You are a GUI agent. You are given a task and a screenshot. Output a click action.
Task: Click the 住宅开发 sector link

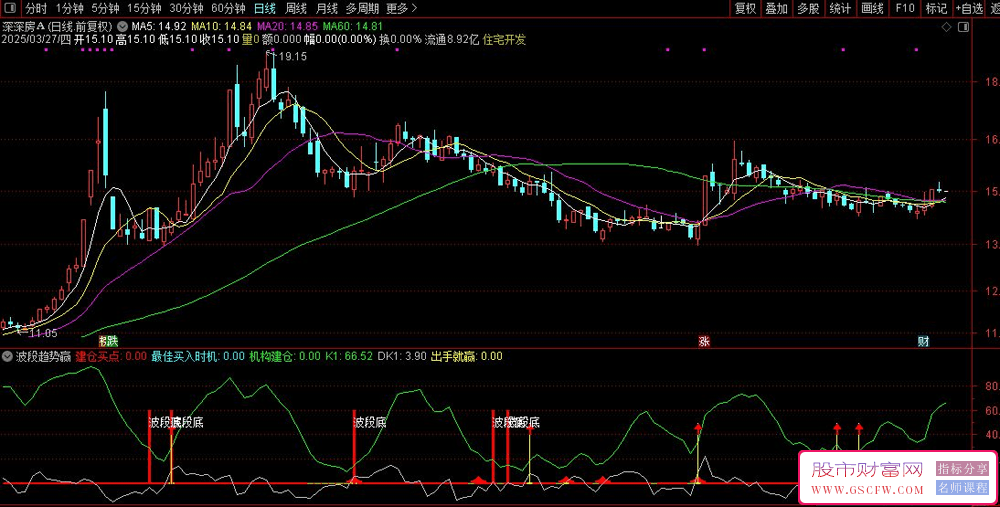(504, 40)
